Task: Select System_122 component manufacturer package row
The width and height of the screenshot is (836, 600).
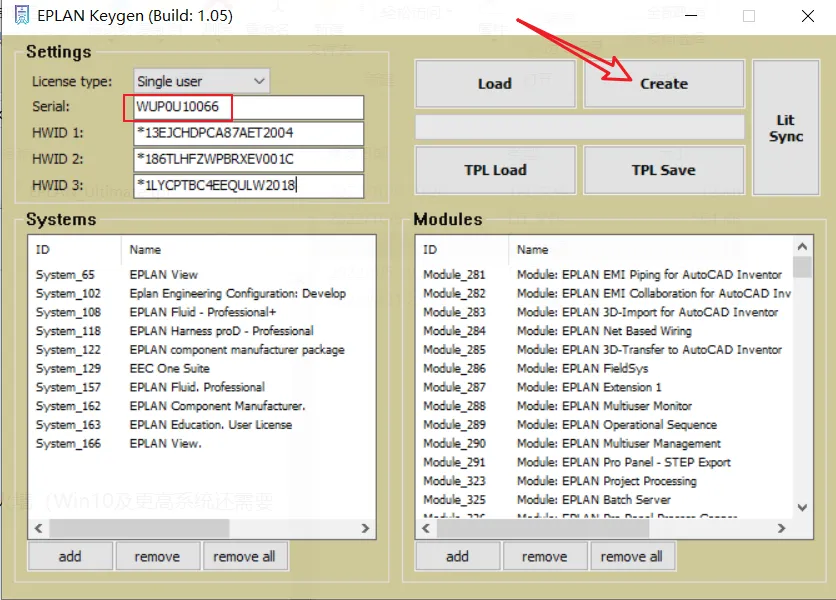Action: 202,350
